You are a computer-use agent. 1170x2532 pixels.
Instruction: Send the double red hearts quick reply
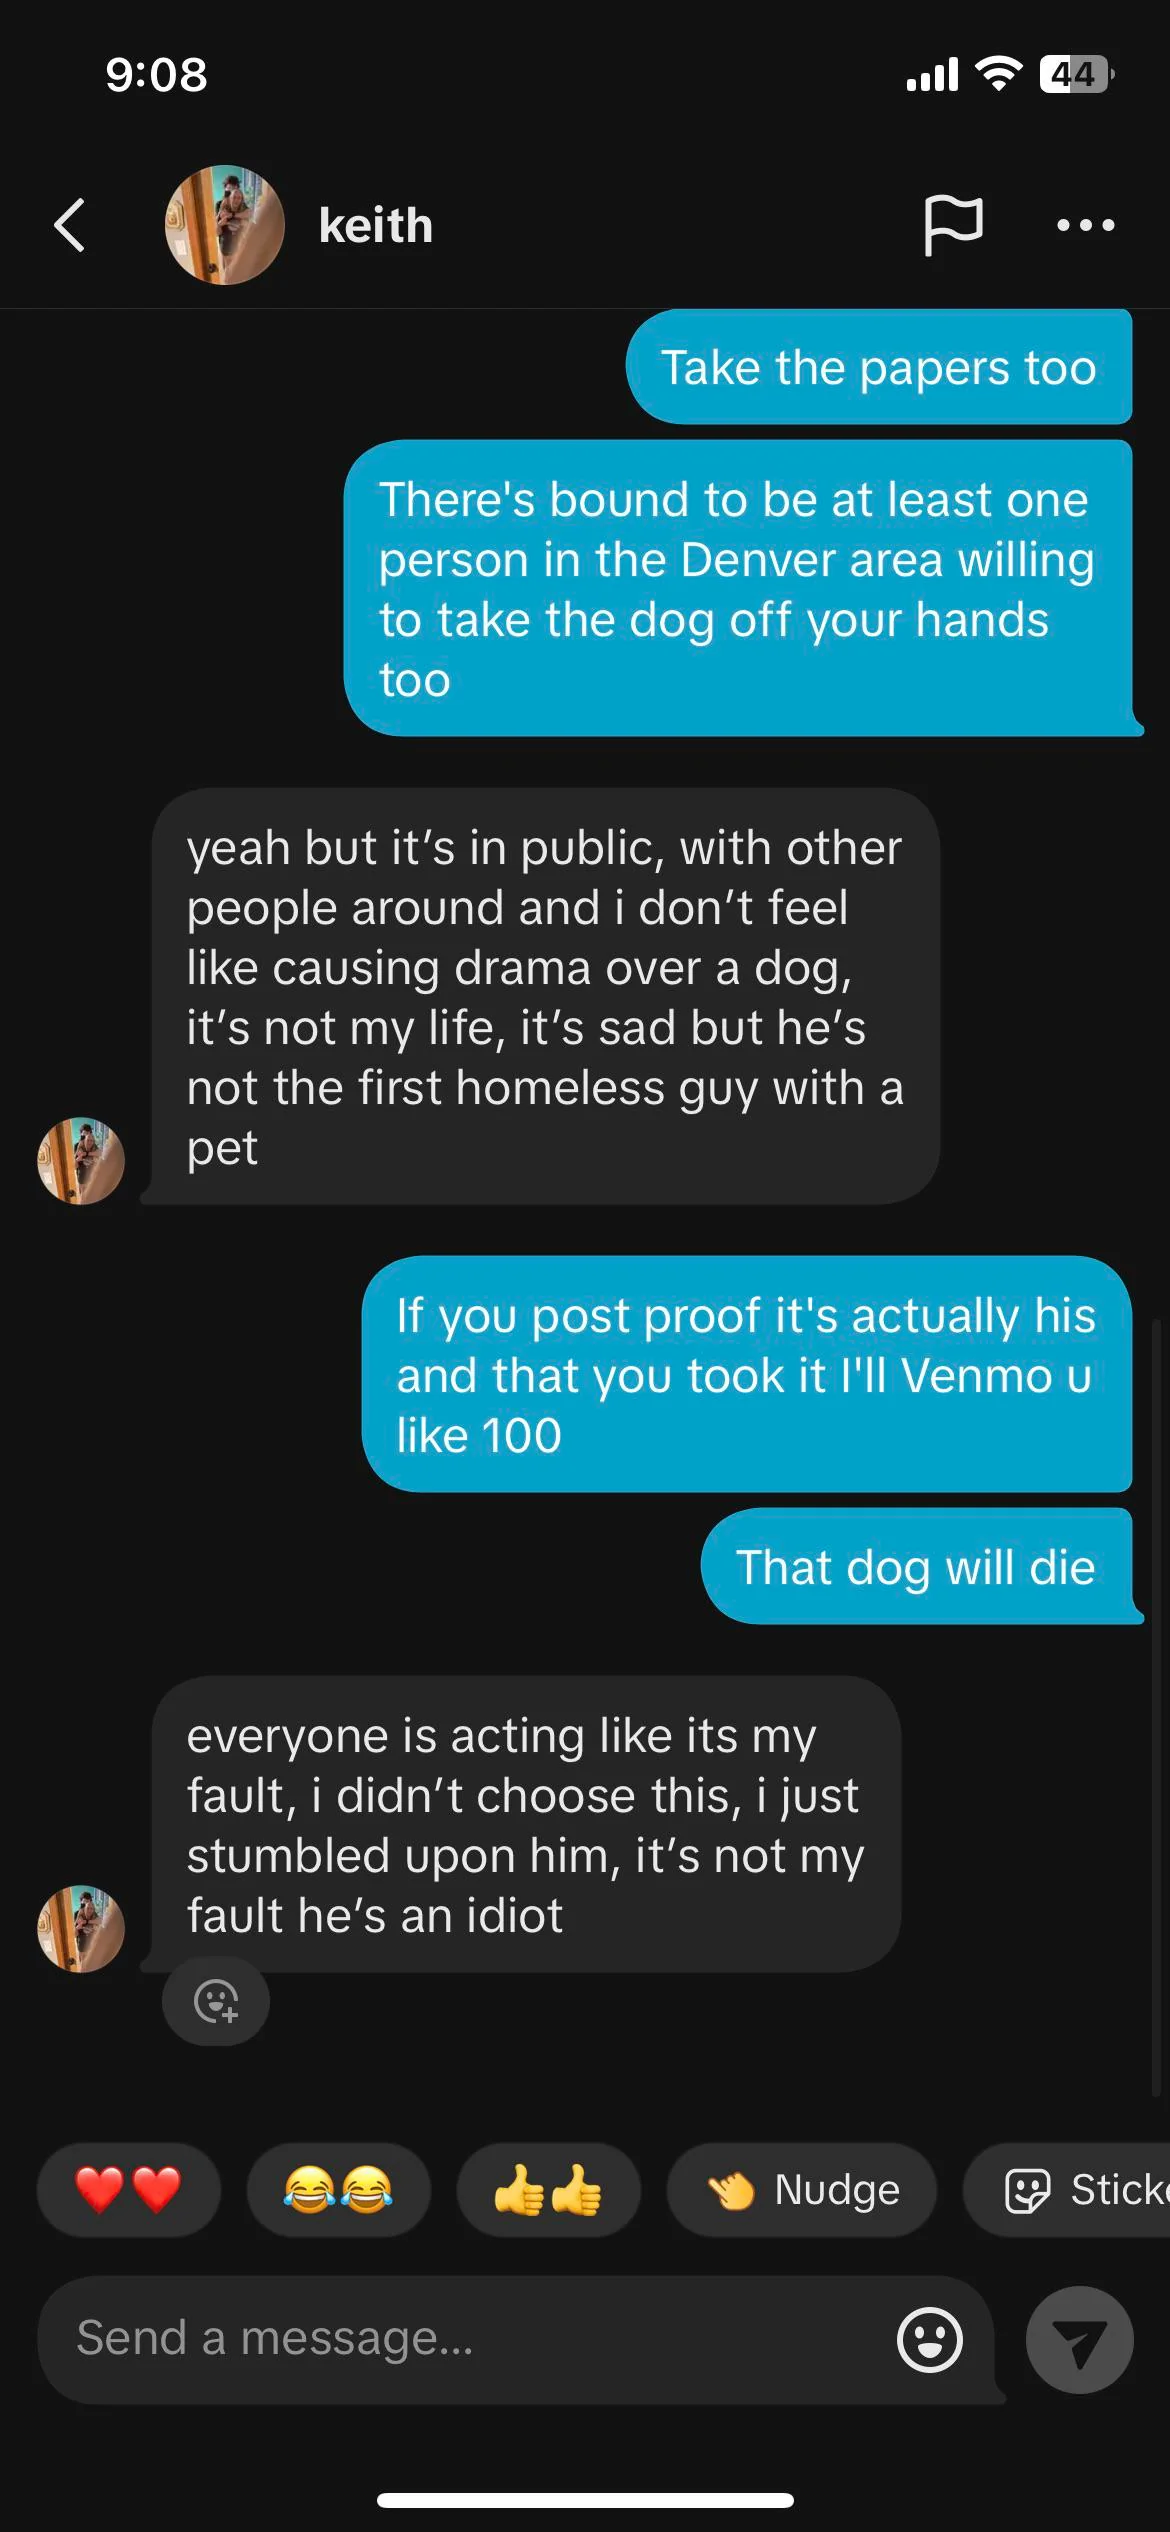click(x=129, y=2189)
